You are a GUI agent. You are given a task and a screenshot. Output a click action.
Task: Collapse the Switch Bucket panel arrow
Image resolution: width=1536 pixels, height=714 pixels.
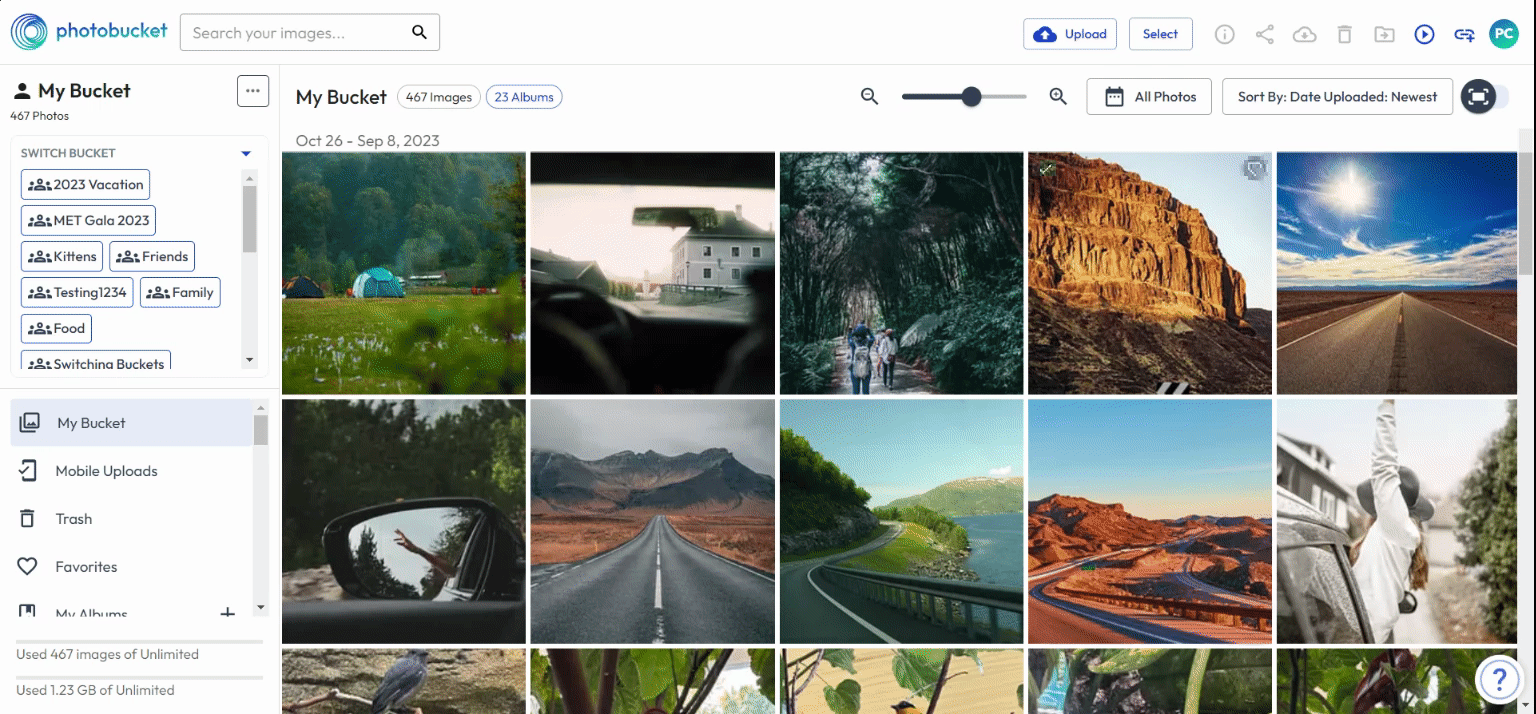coord(246,153)
